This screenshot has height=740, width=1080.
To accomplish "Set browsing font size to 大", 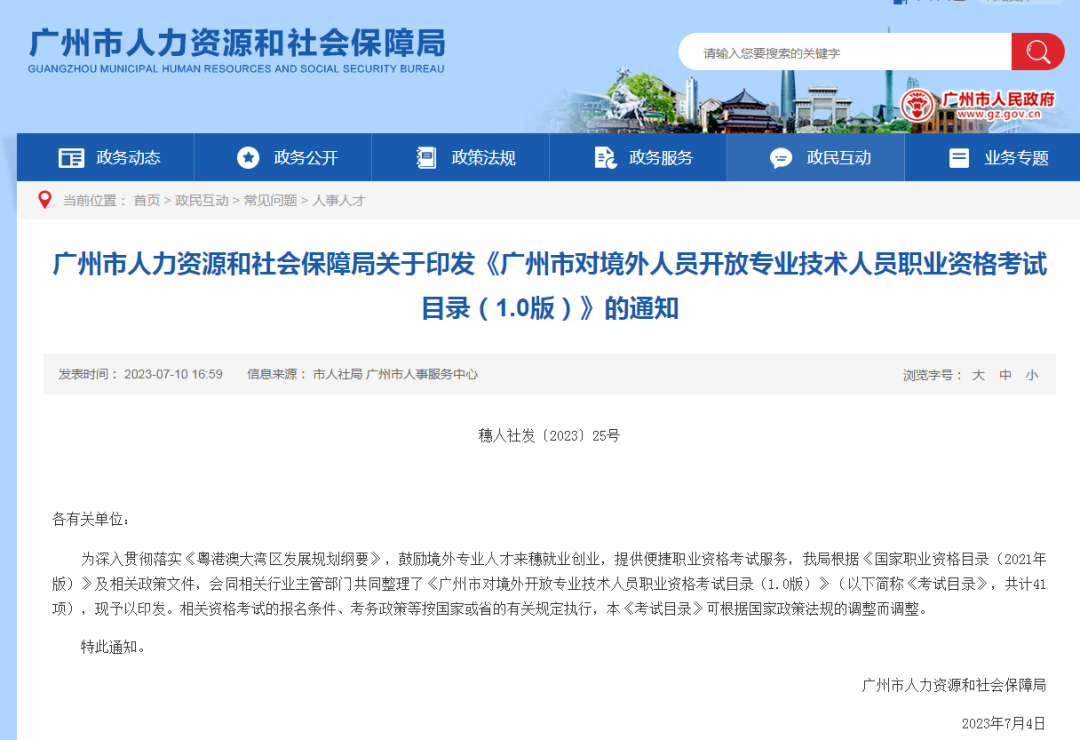I will pos(978,375).
